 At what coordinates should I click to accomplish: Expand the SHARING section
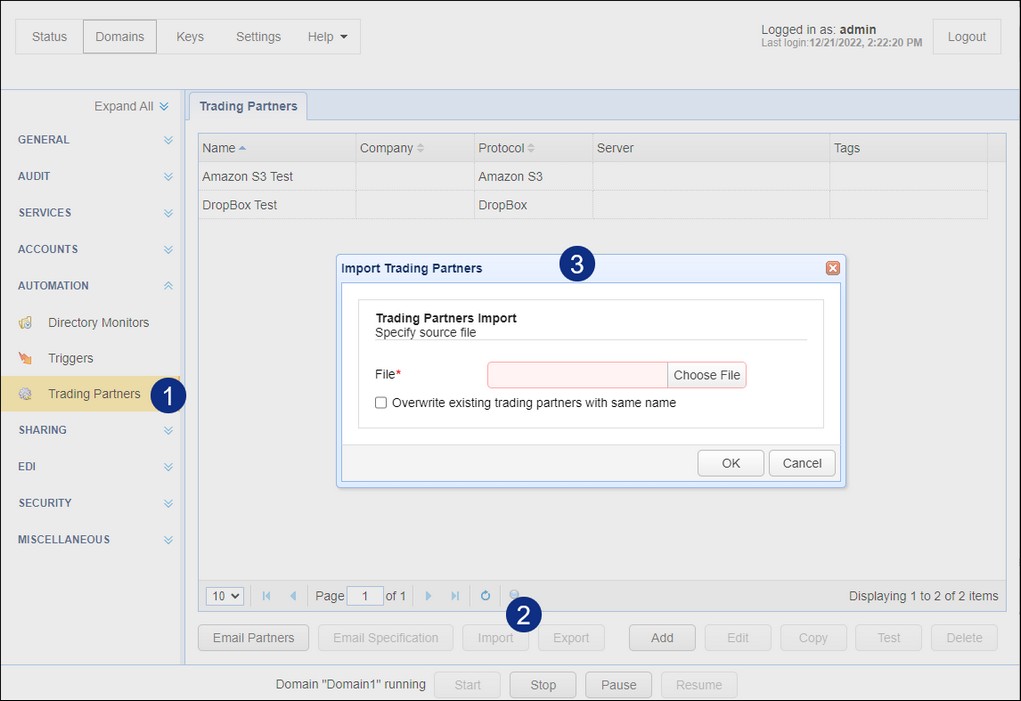(x=168, y=430)
